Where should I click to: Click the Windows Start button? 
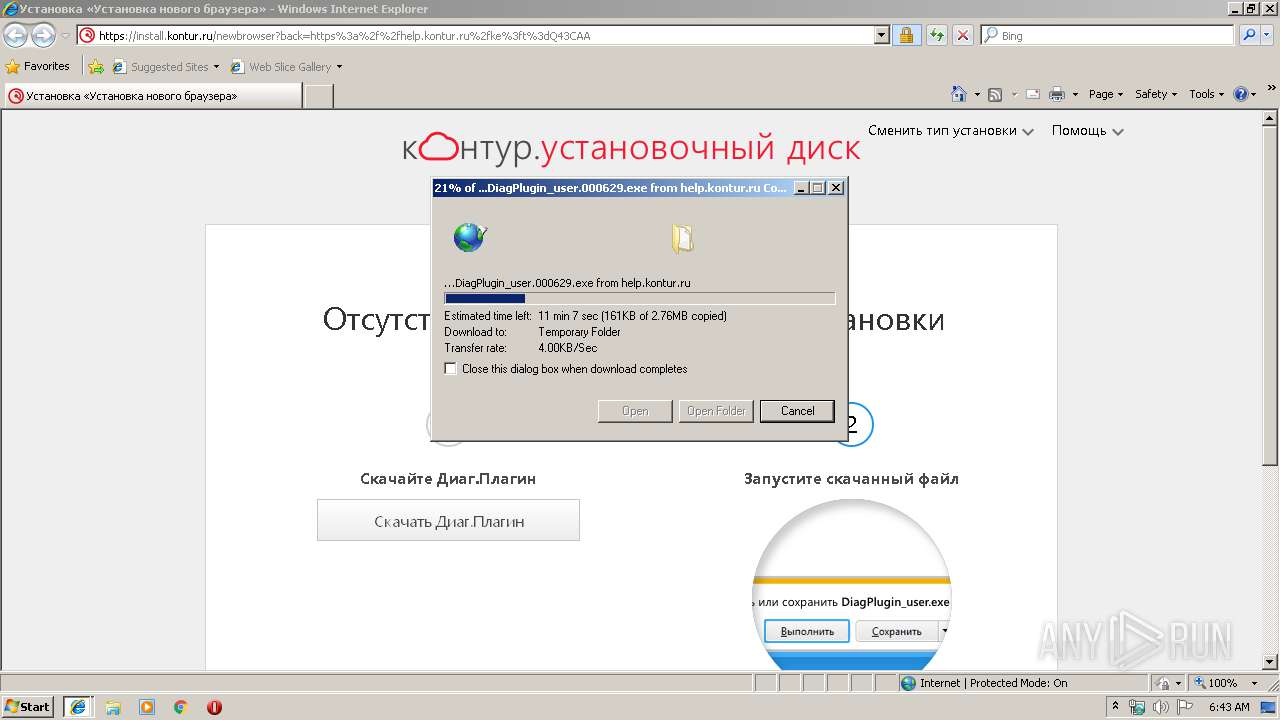(27, 707)
